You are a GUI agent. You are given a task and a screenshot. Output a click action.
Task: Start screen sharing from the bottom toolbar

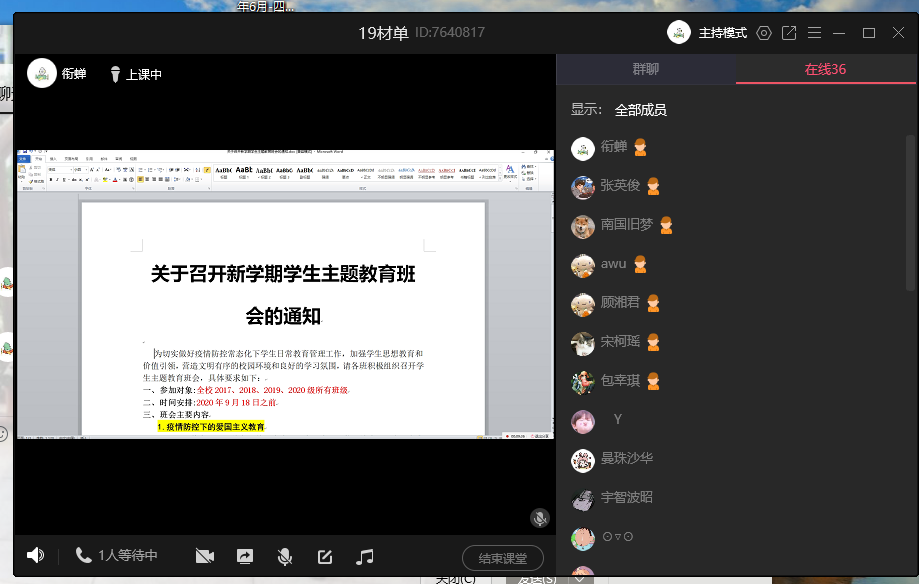[245, 556]
